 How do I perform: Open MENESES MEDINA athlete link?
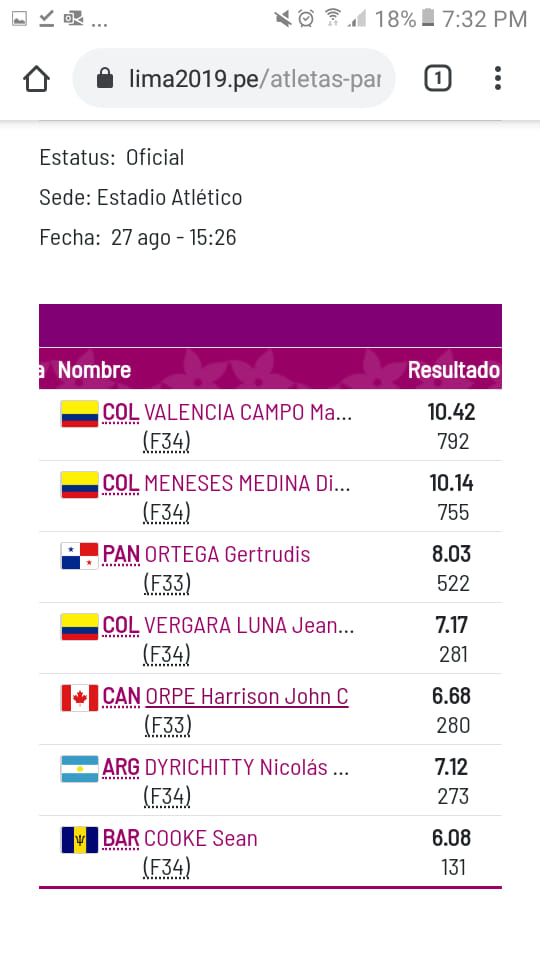(247, 484)
